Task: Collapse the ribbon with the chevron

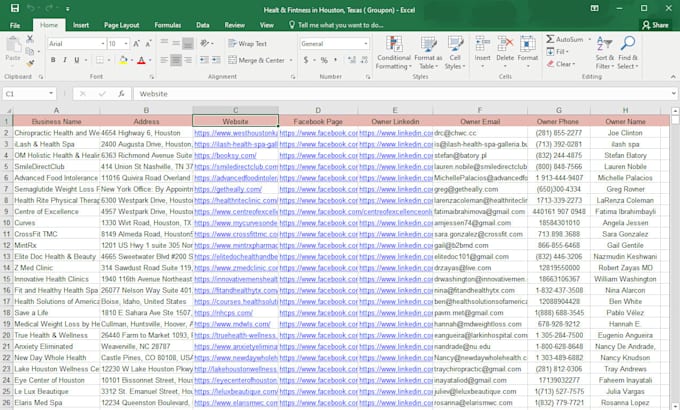Action: pyautogui.click(x=673, y=77)
